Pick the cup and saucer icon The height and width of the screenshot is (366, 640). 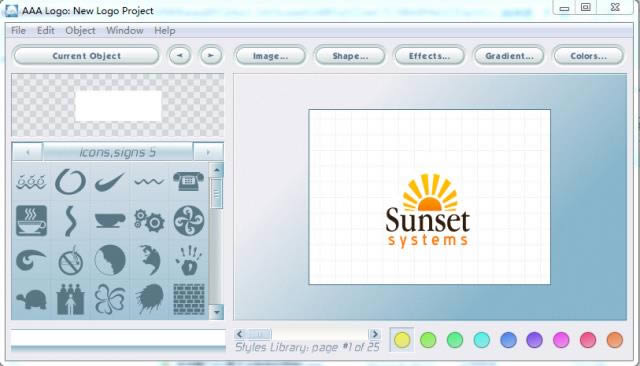pyautogui.click(x=110, y=221)
